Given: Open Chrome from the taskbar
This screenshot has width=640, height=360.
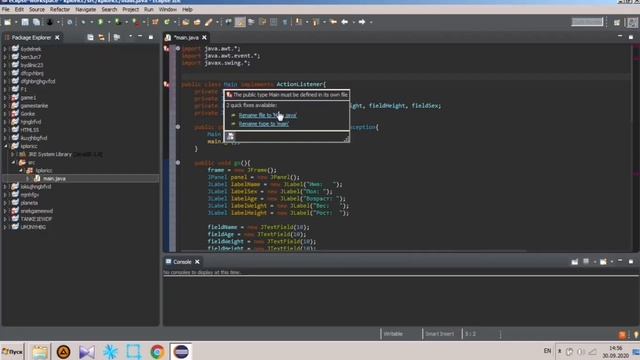Looking at the screenshot, I should click(157, 351).
